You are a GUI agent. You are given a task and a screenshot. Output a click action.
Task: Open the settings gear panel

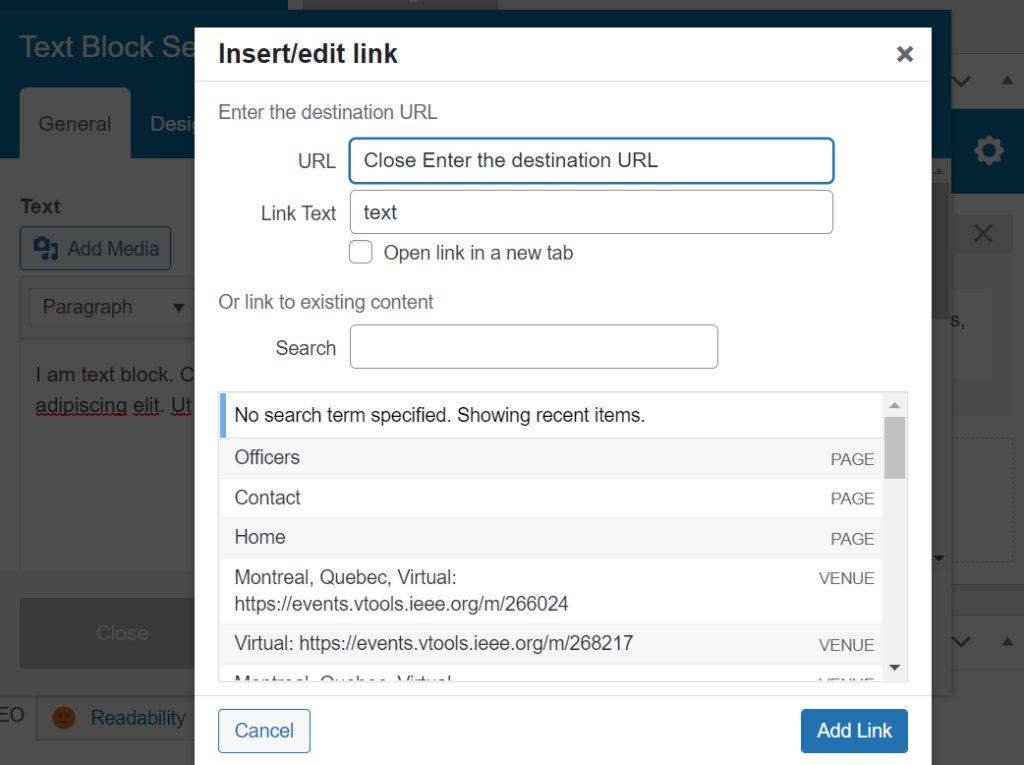coord(988,150)
